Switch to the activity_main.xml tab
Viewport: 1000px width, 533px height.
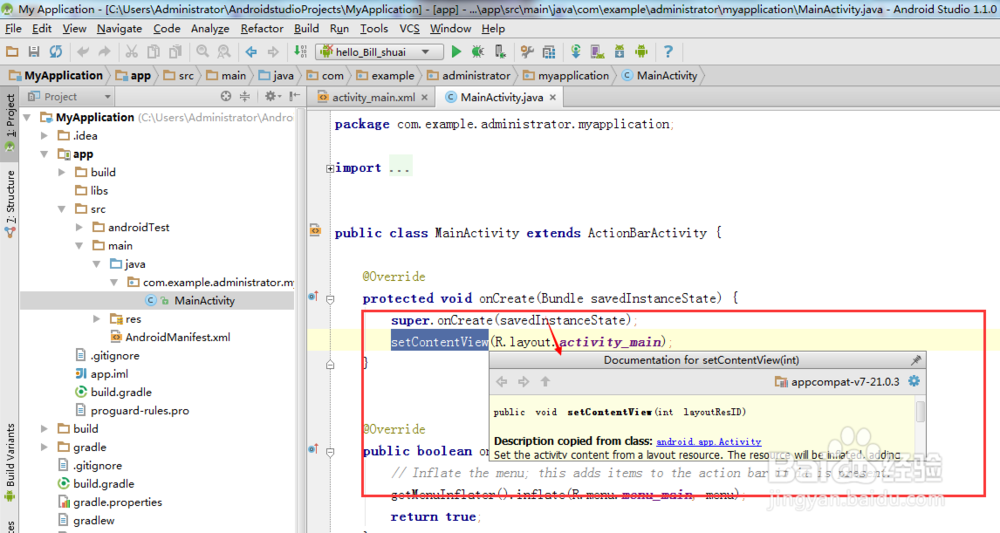(x=373, y=97)
